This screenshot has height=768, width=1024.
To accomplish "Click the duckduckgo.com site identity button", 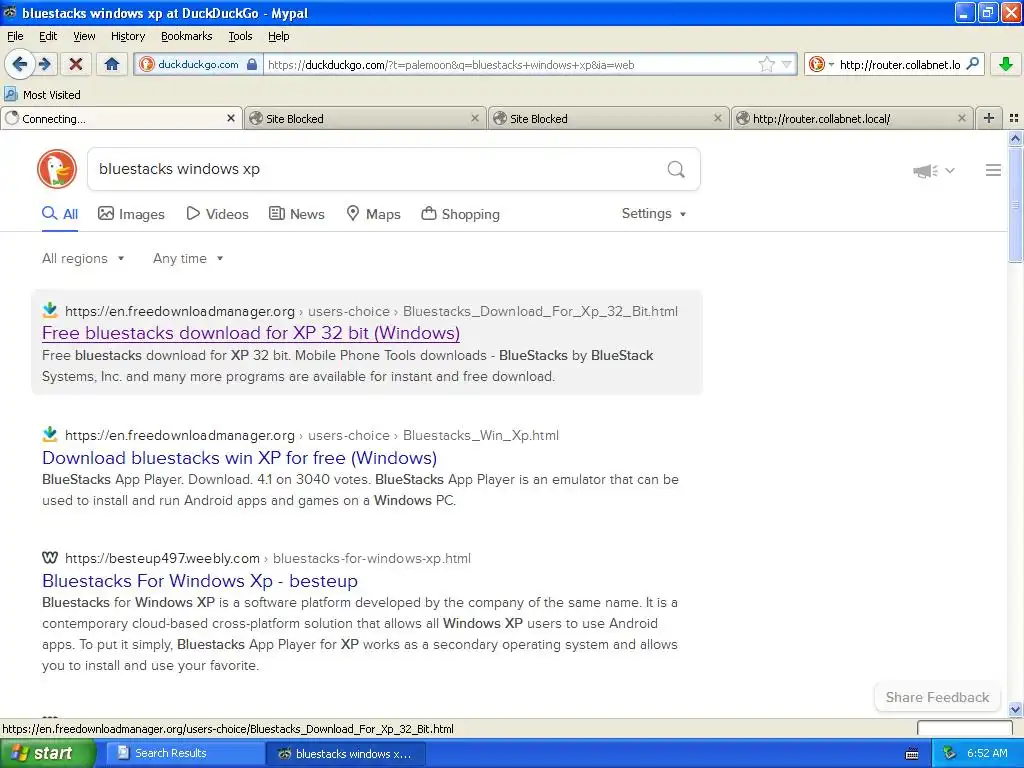I will pyautogui.click(x=198, y=64).
